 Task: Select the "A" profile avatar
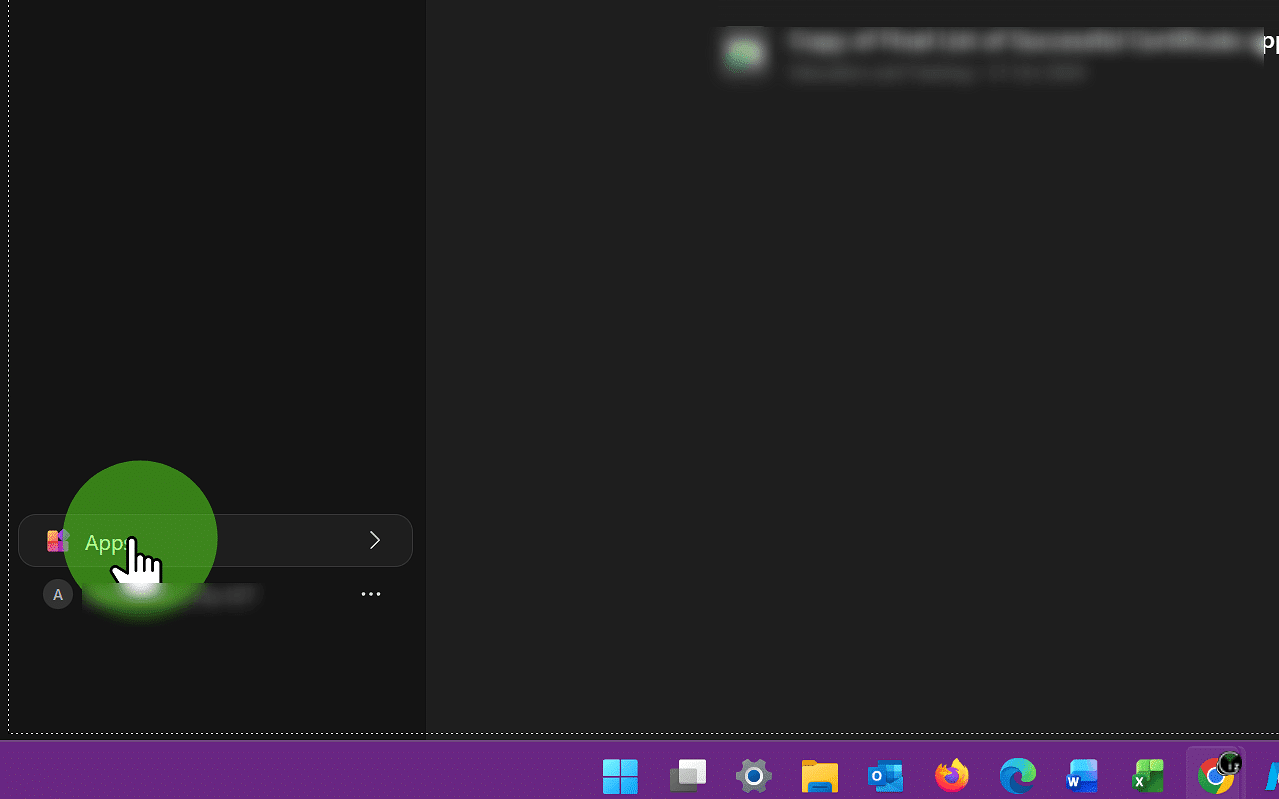click(58, 594)
